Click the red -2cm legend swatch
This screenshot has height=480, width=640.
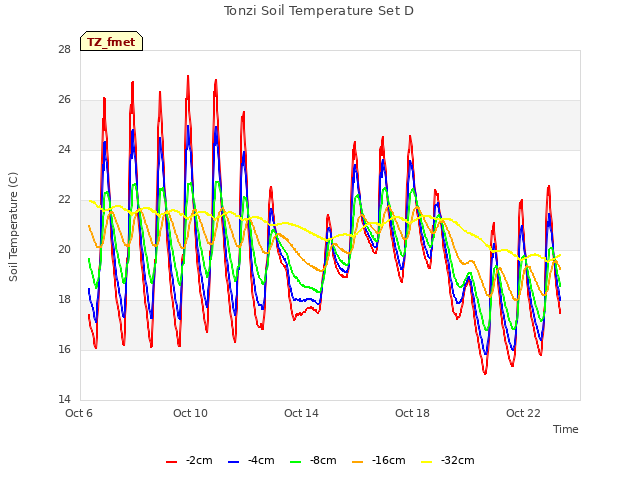pos(171,462)
